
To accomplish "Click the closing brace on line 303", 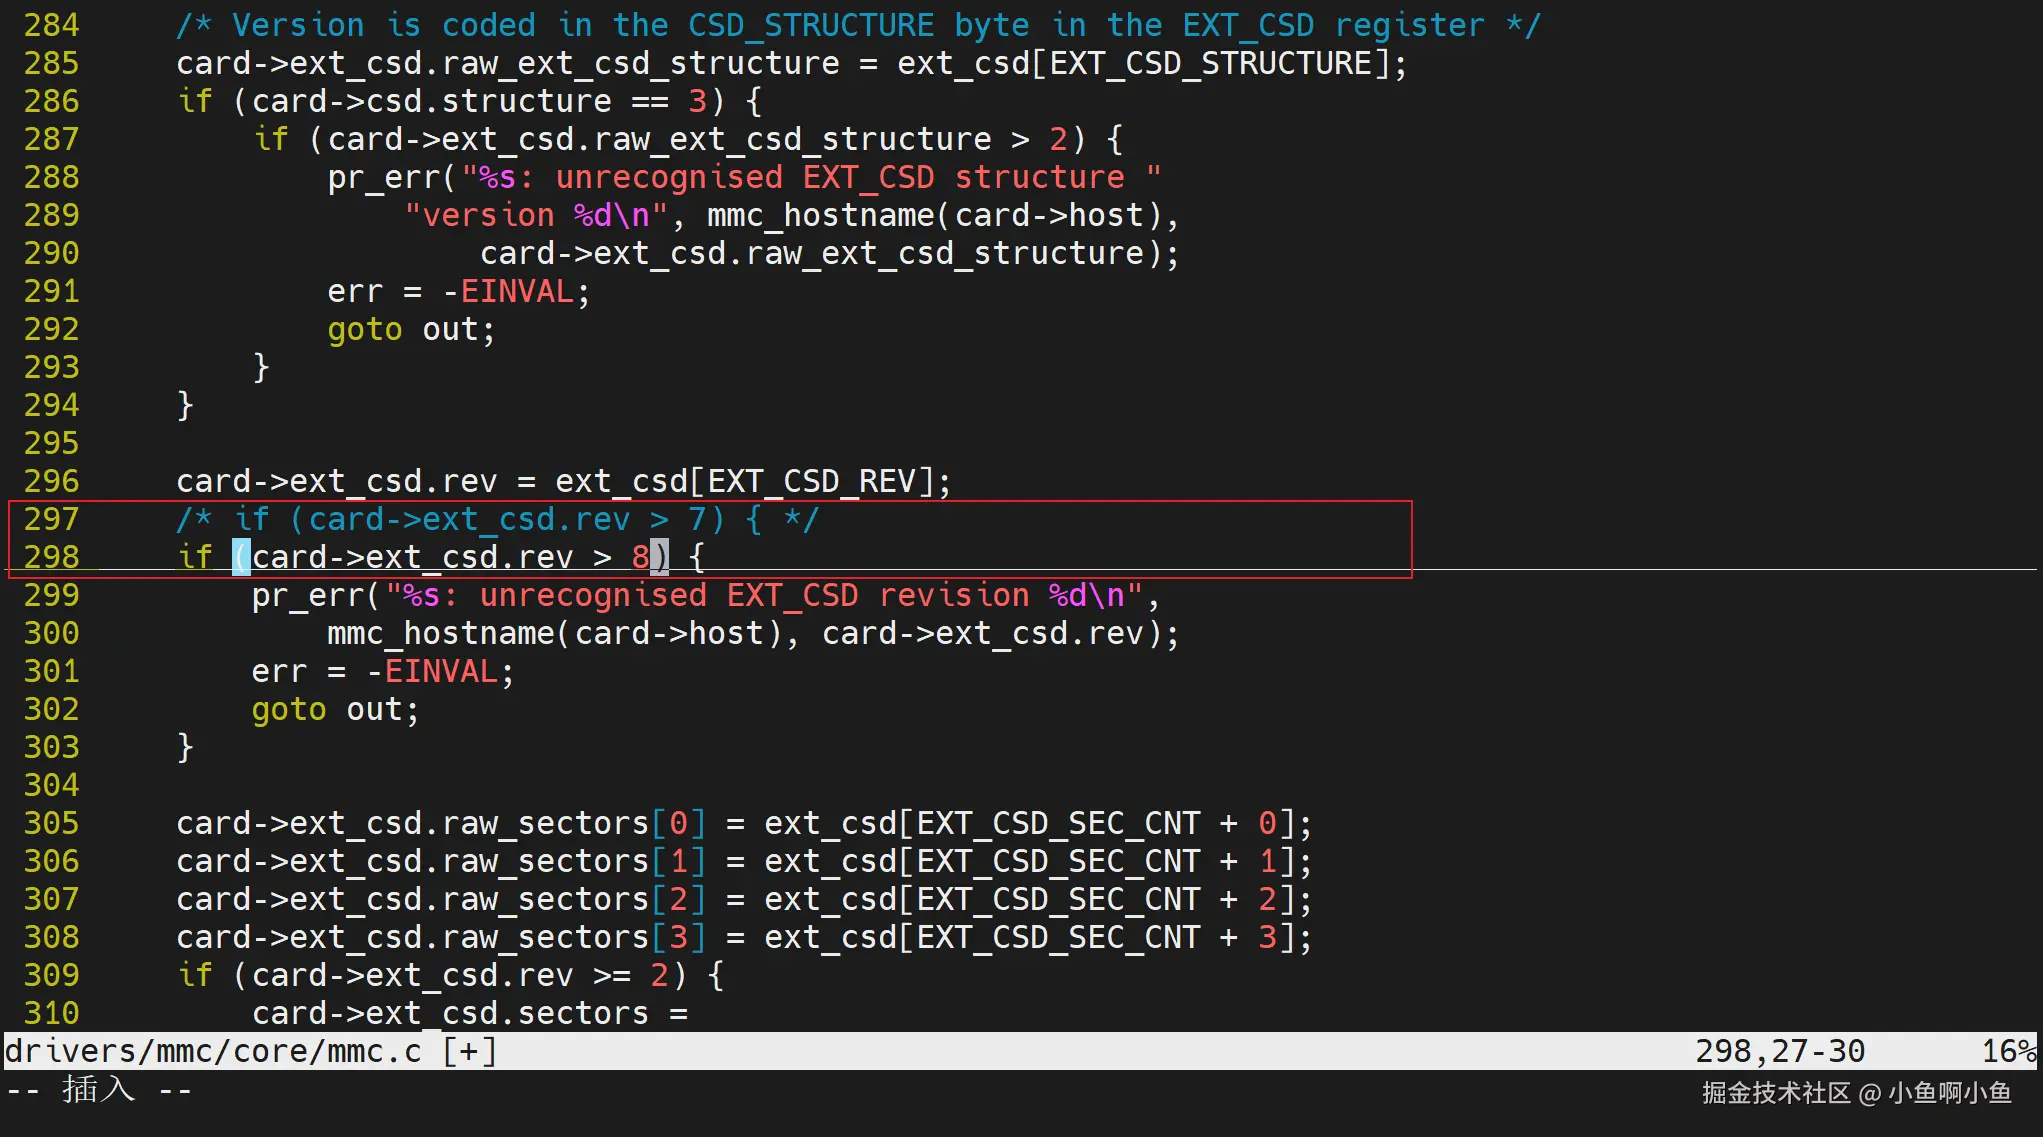I will [185, 747].
